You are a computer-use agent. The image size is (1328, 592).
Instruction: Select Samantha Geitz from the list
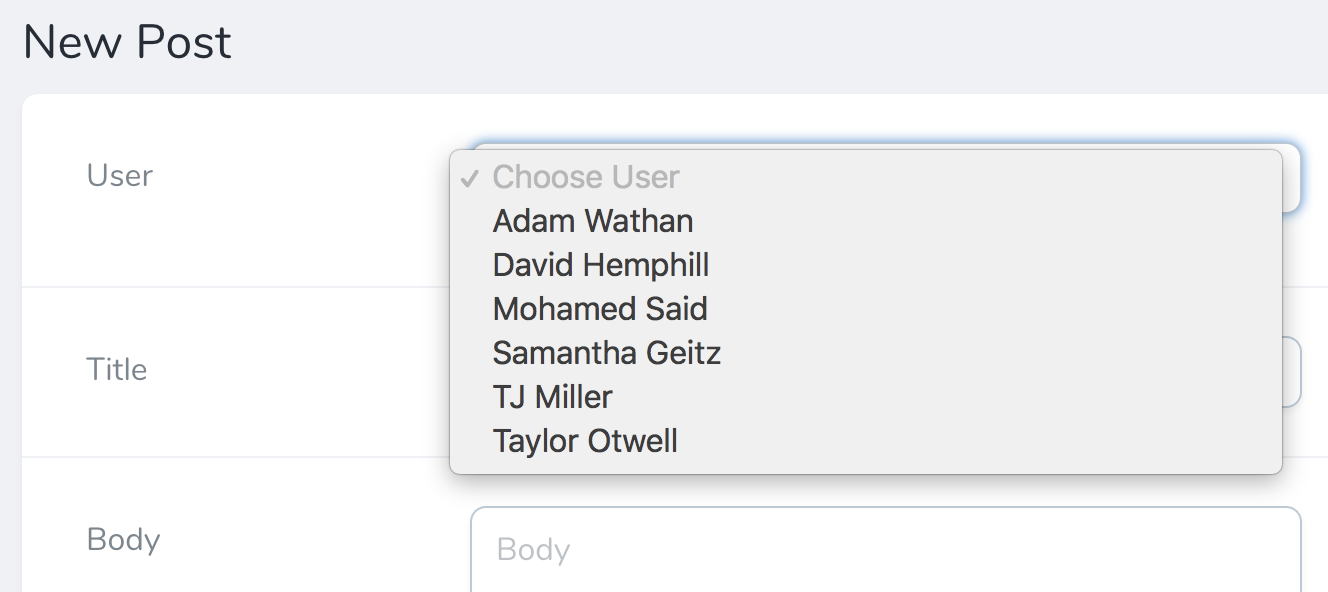[x=607, y=353]
